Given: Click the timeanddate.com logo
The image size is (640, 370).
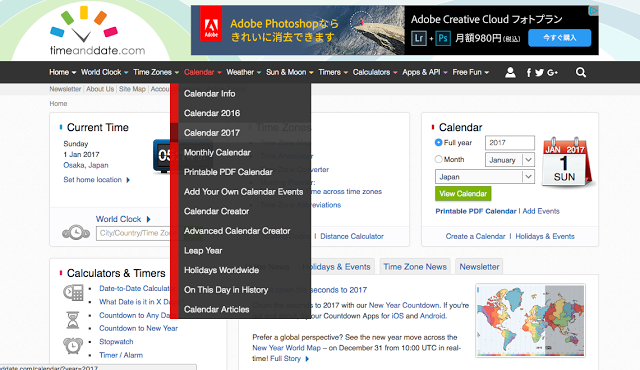Looking at the screenshot, I should 97,31.
